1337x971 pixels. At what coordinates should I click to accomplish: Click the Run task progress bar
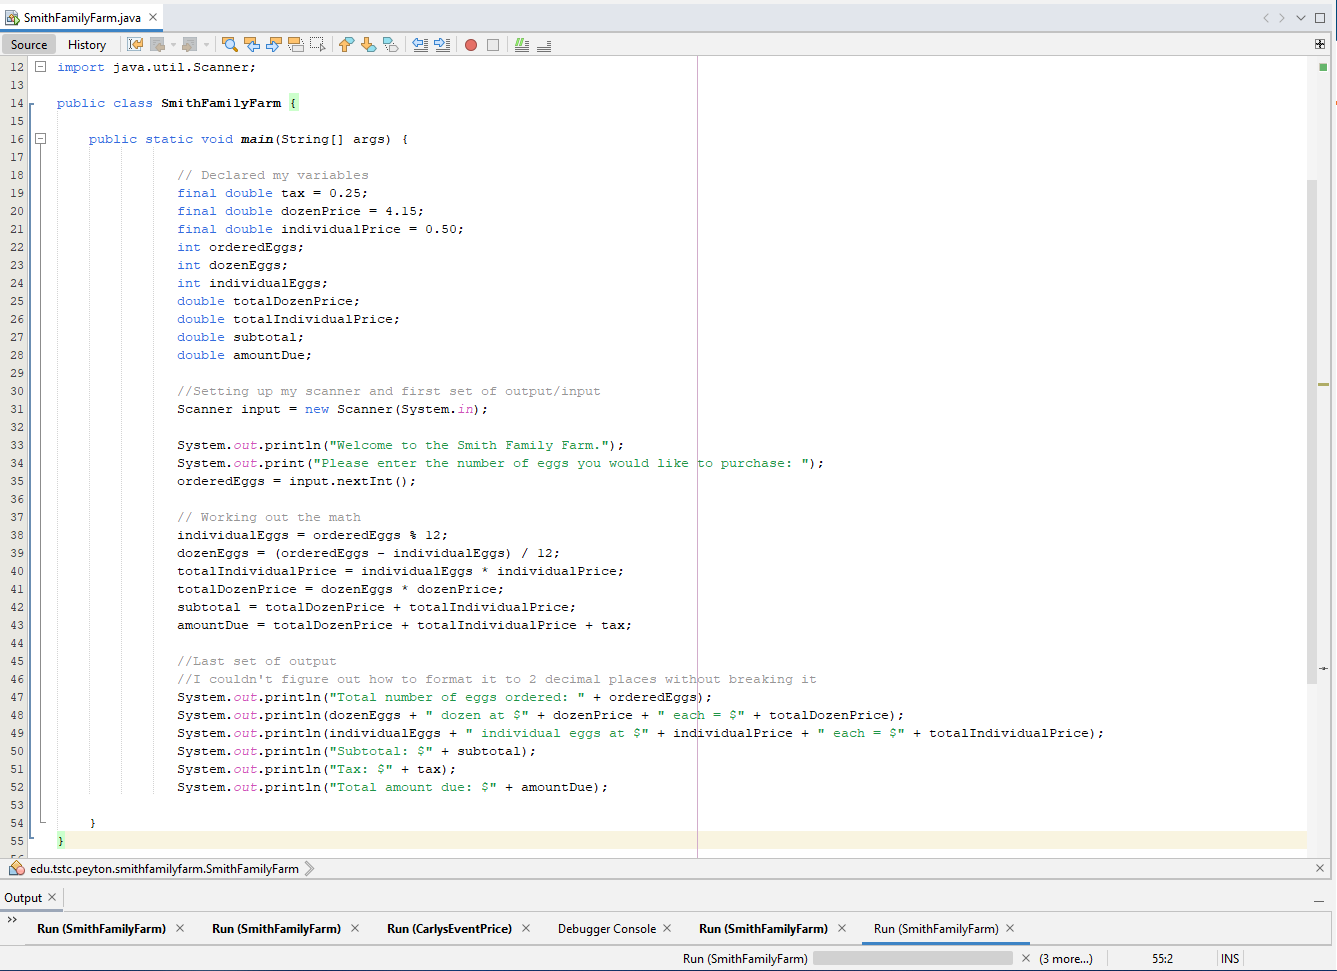(x=913, y=959)
